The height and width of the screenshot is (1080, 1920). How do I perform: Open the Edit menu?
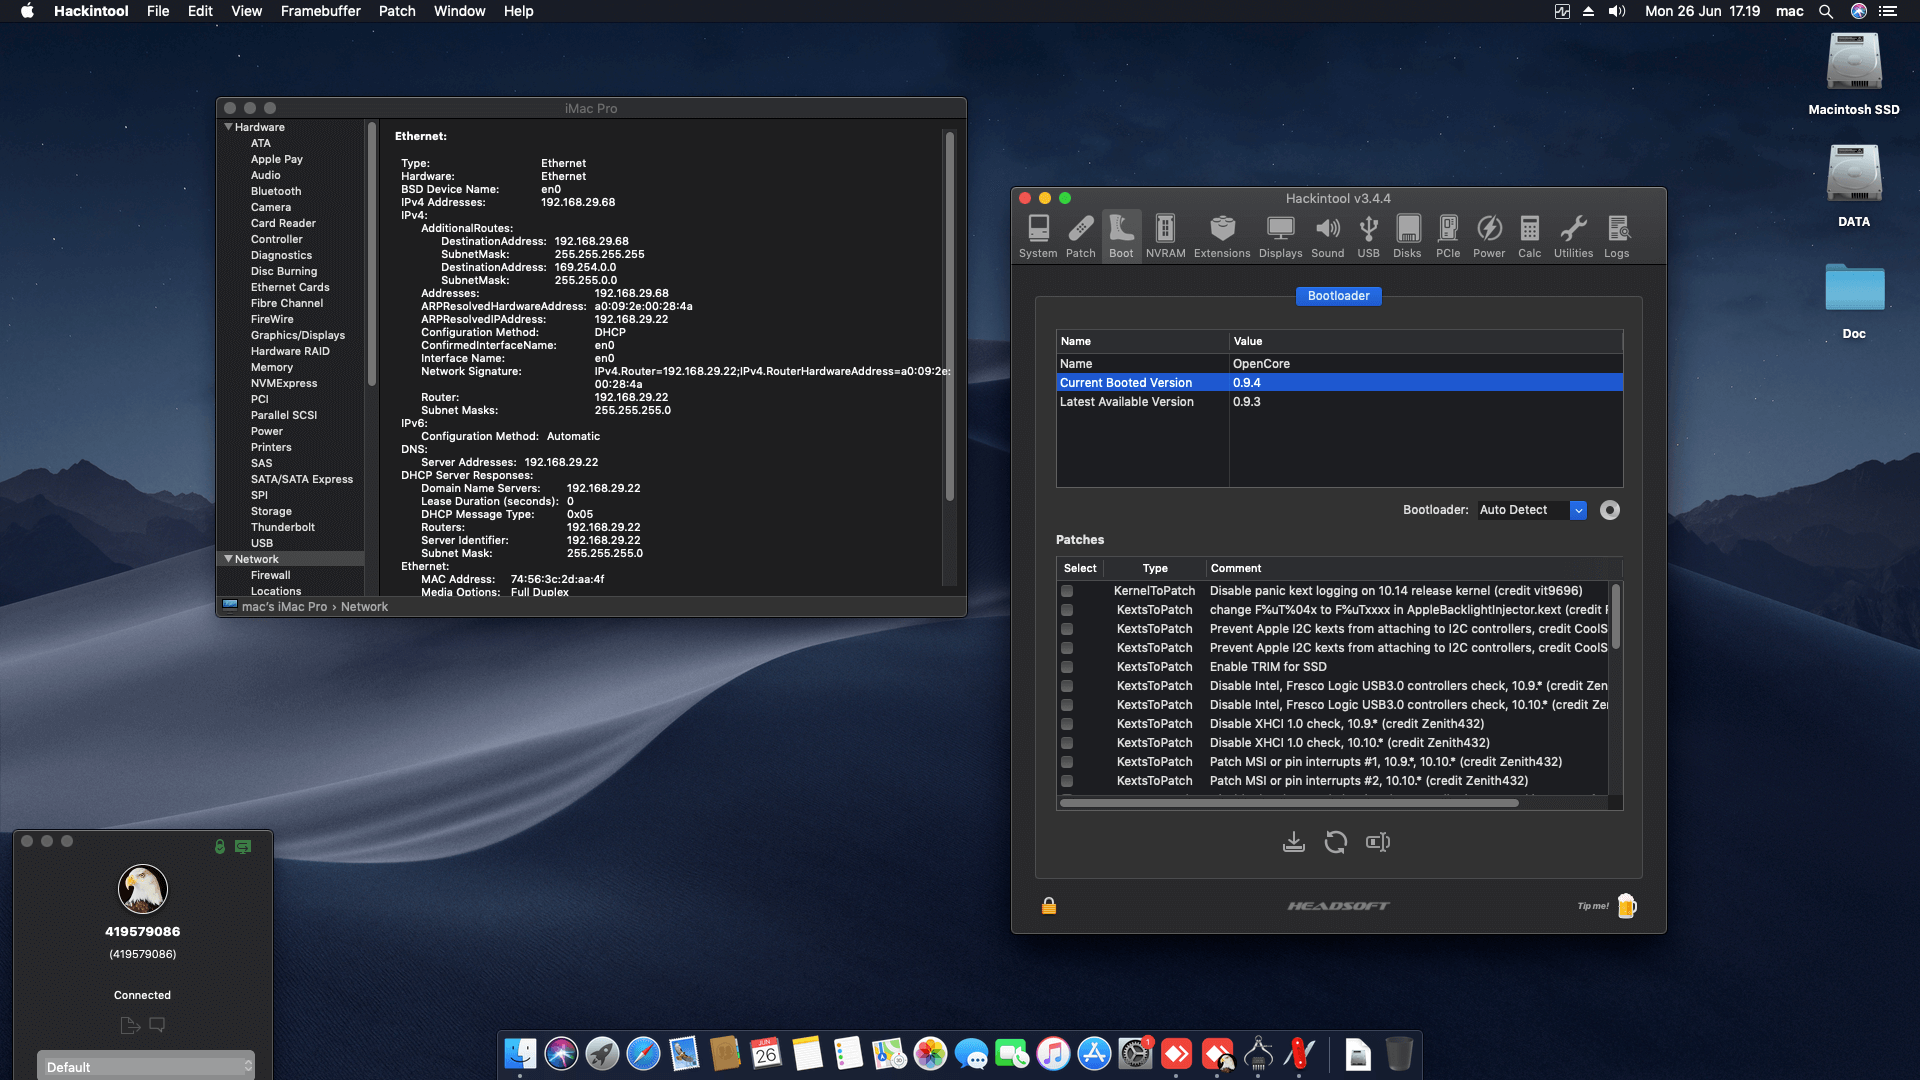200,11
